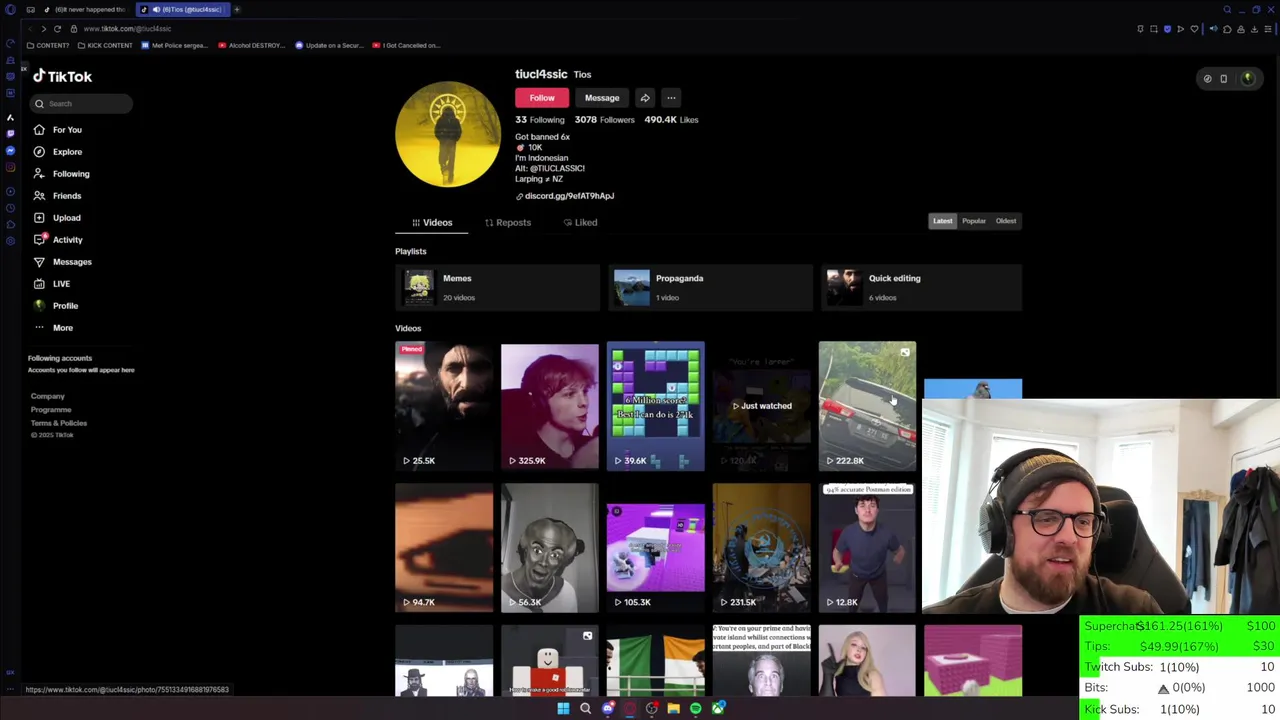Toggle the browser ad-blocker shield icon

[1167, 29]
